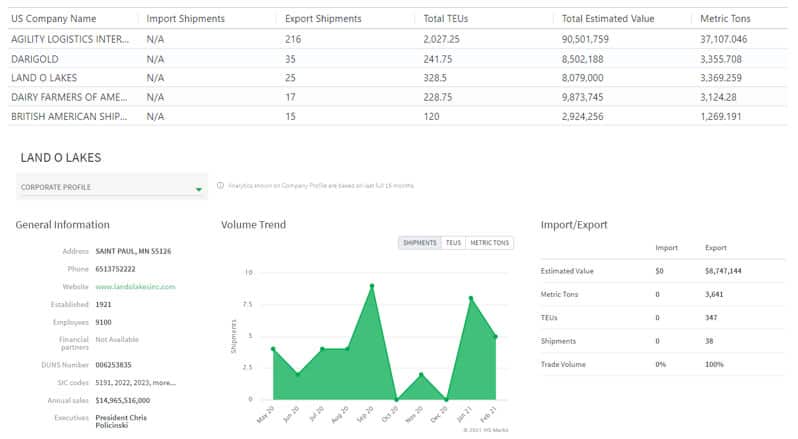Expand SIC codes via the more link
798x439 pixels.
166,382
